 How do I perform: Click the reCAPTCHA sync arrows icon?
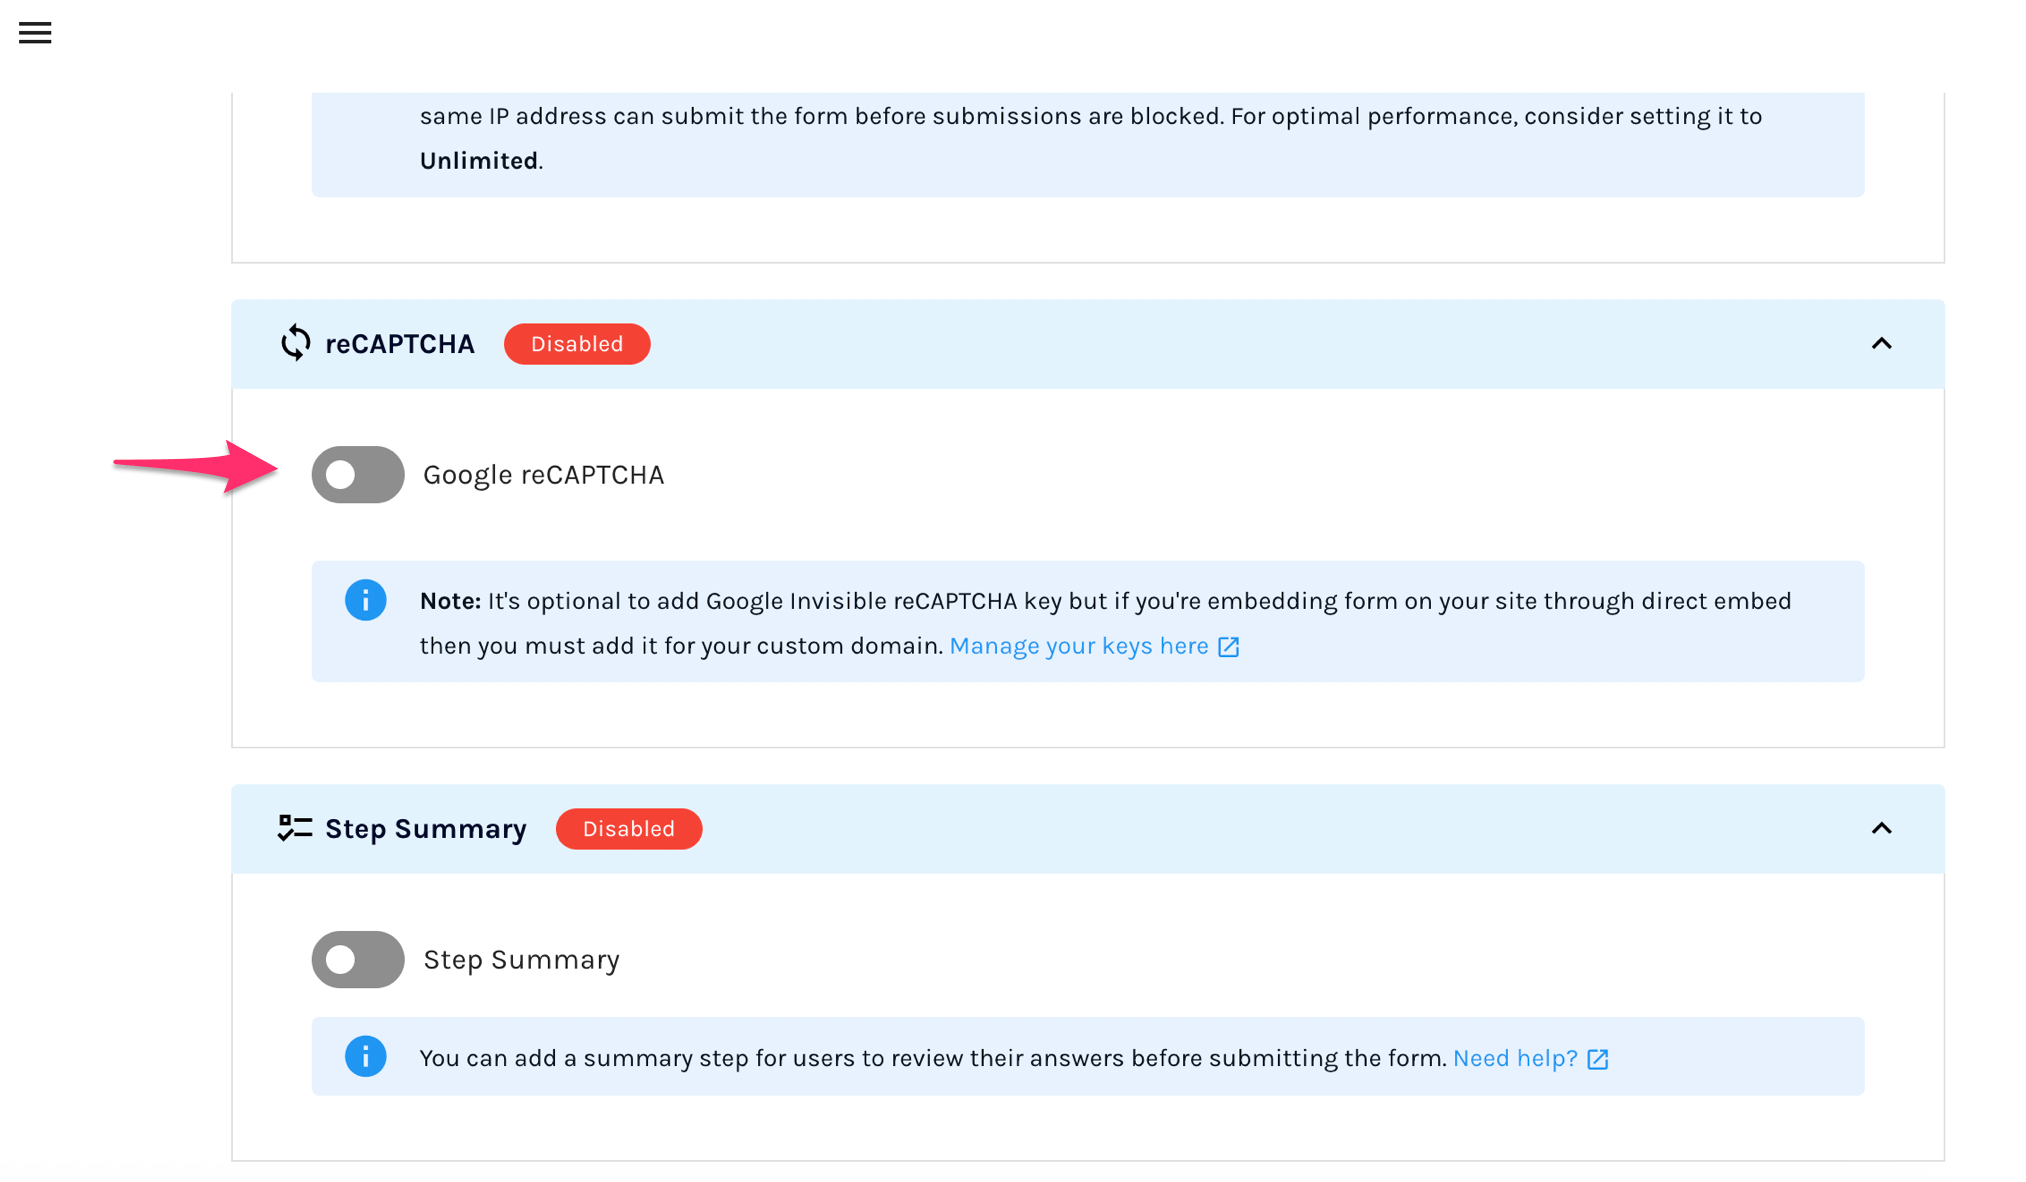click(x=295, y=343)
